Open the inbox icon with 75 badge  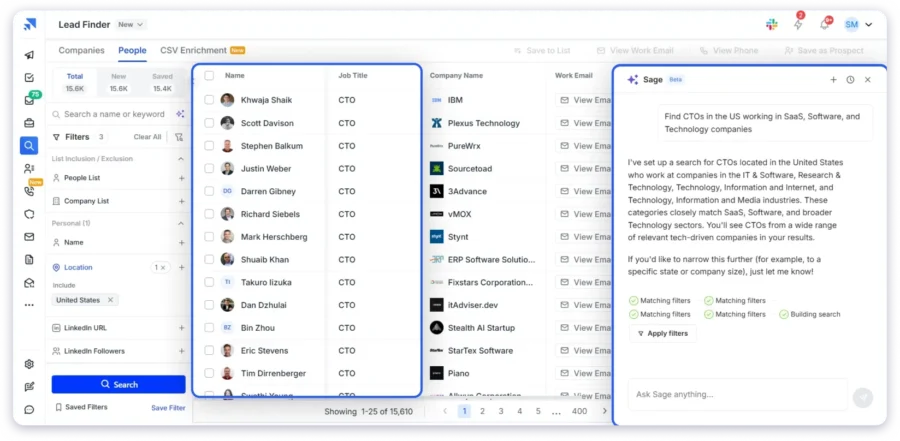pyautogui.click(x=29, y=100)
